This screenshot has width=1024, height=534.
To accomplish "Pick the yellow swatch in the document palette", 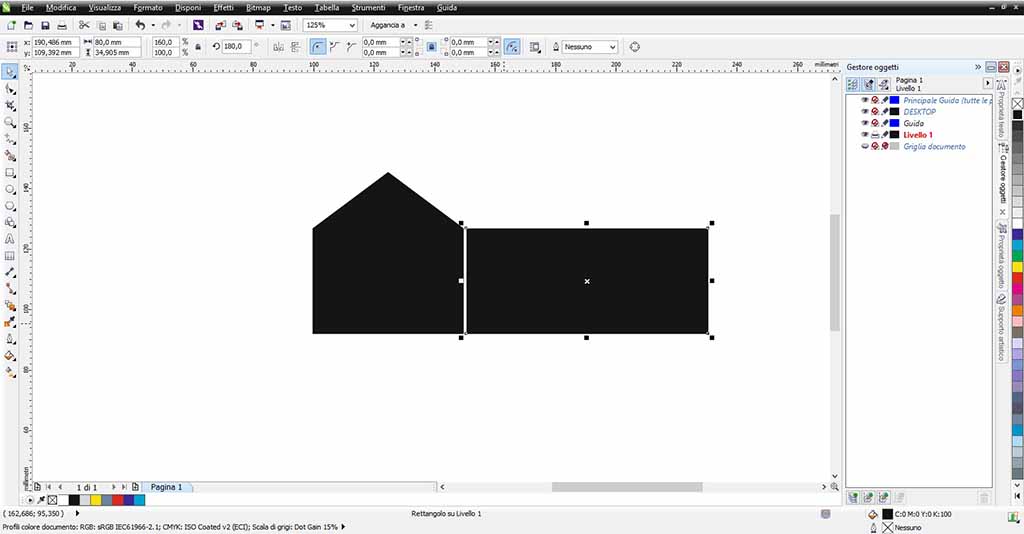I will 95,500.
